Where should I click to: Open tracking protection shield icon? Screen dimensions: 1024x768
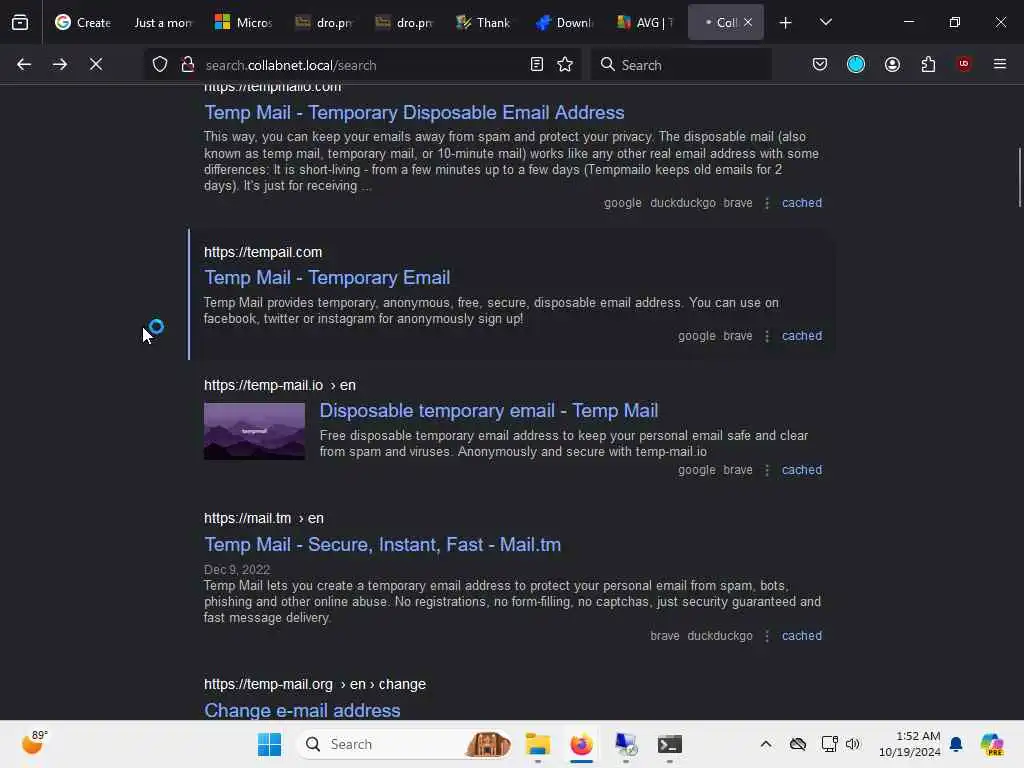point(160,64)
